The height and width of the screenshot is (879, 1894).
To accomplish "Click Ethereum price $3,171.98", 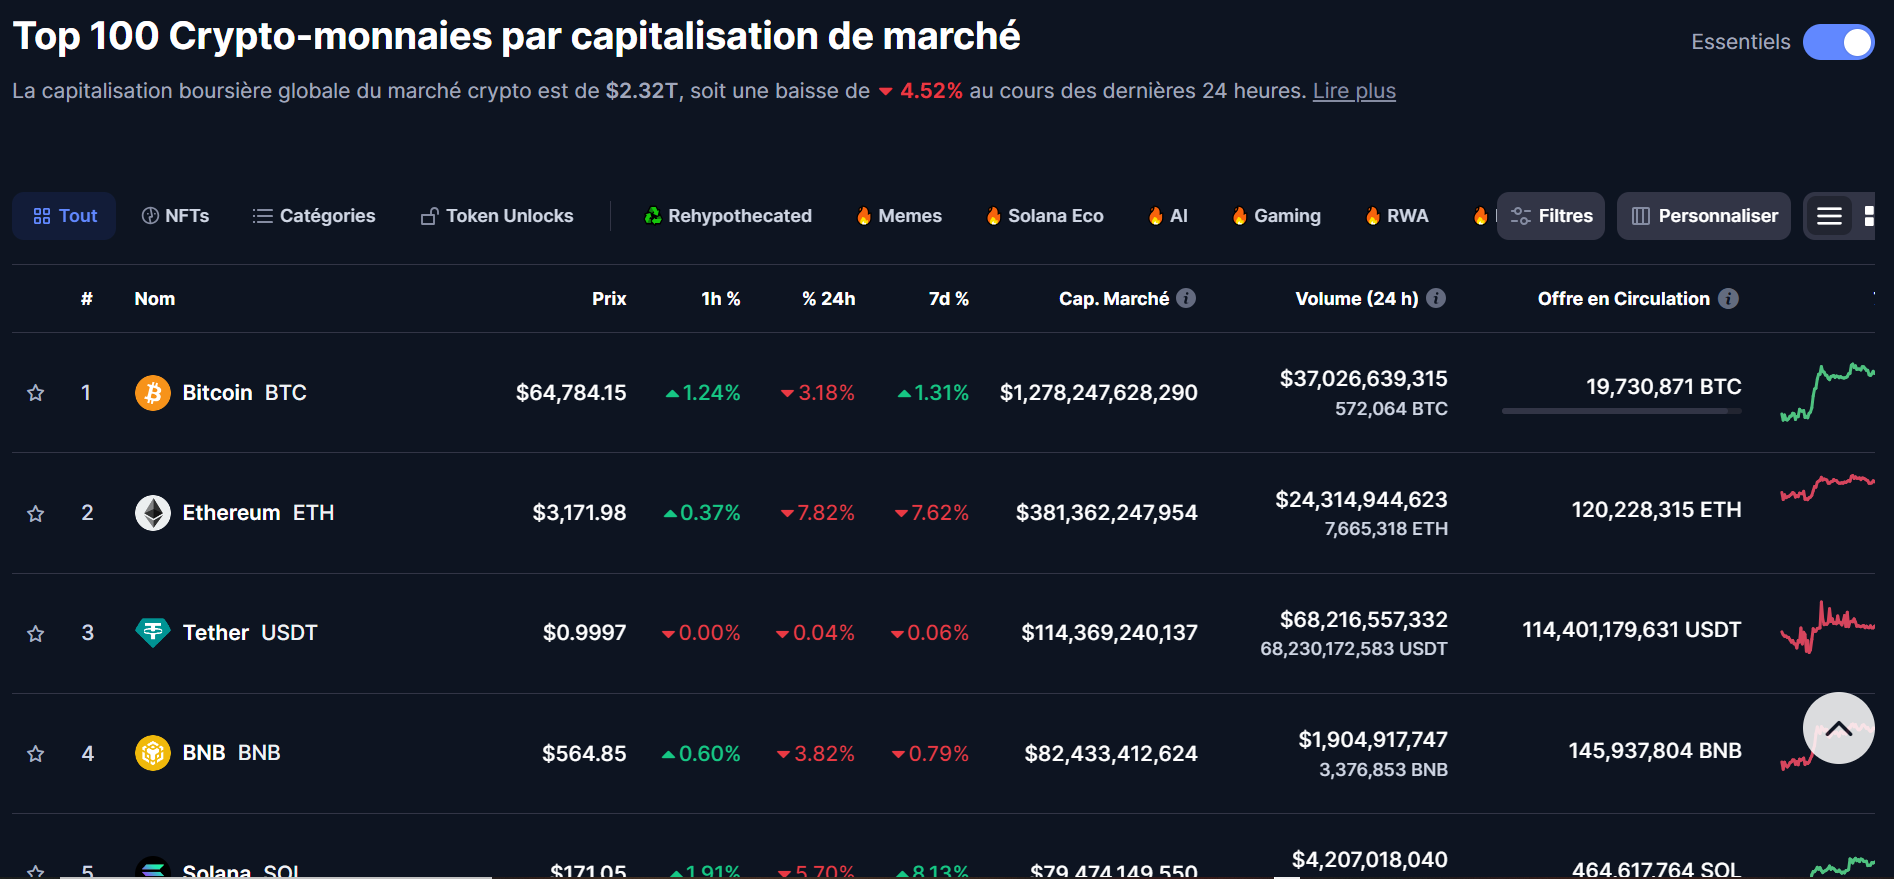I will (579, 513).
